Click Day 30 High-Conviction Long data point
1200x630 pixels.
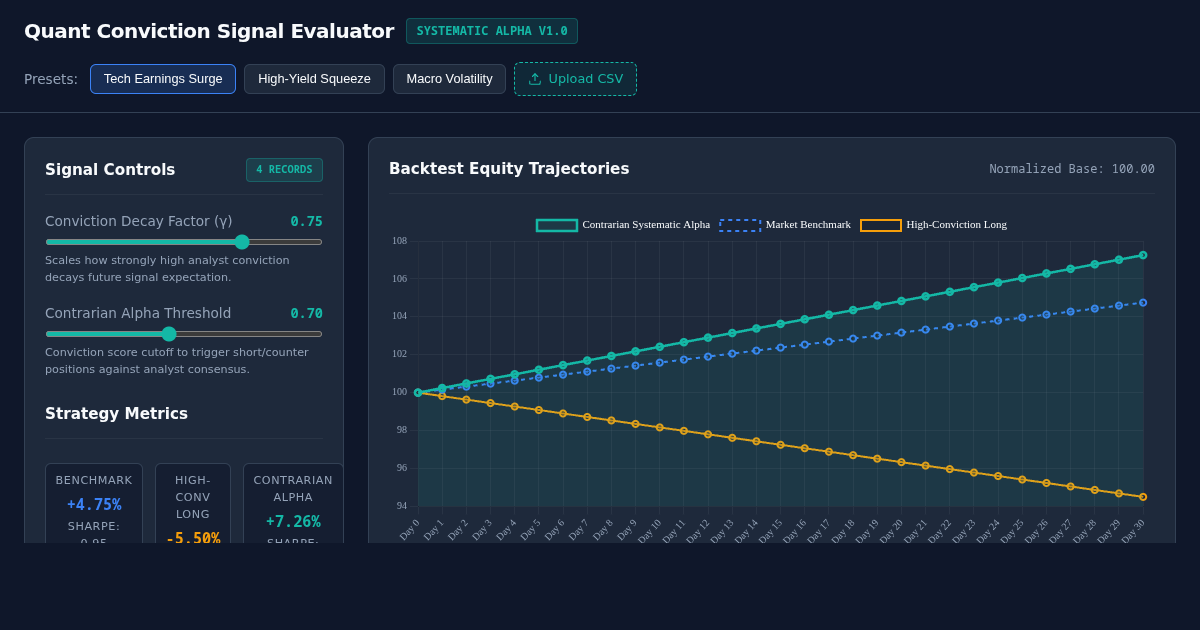coord(1143,497)
